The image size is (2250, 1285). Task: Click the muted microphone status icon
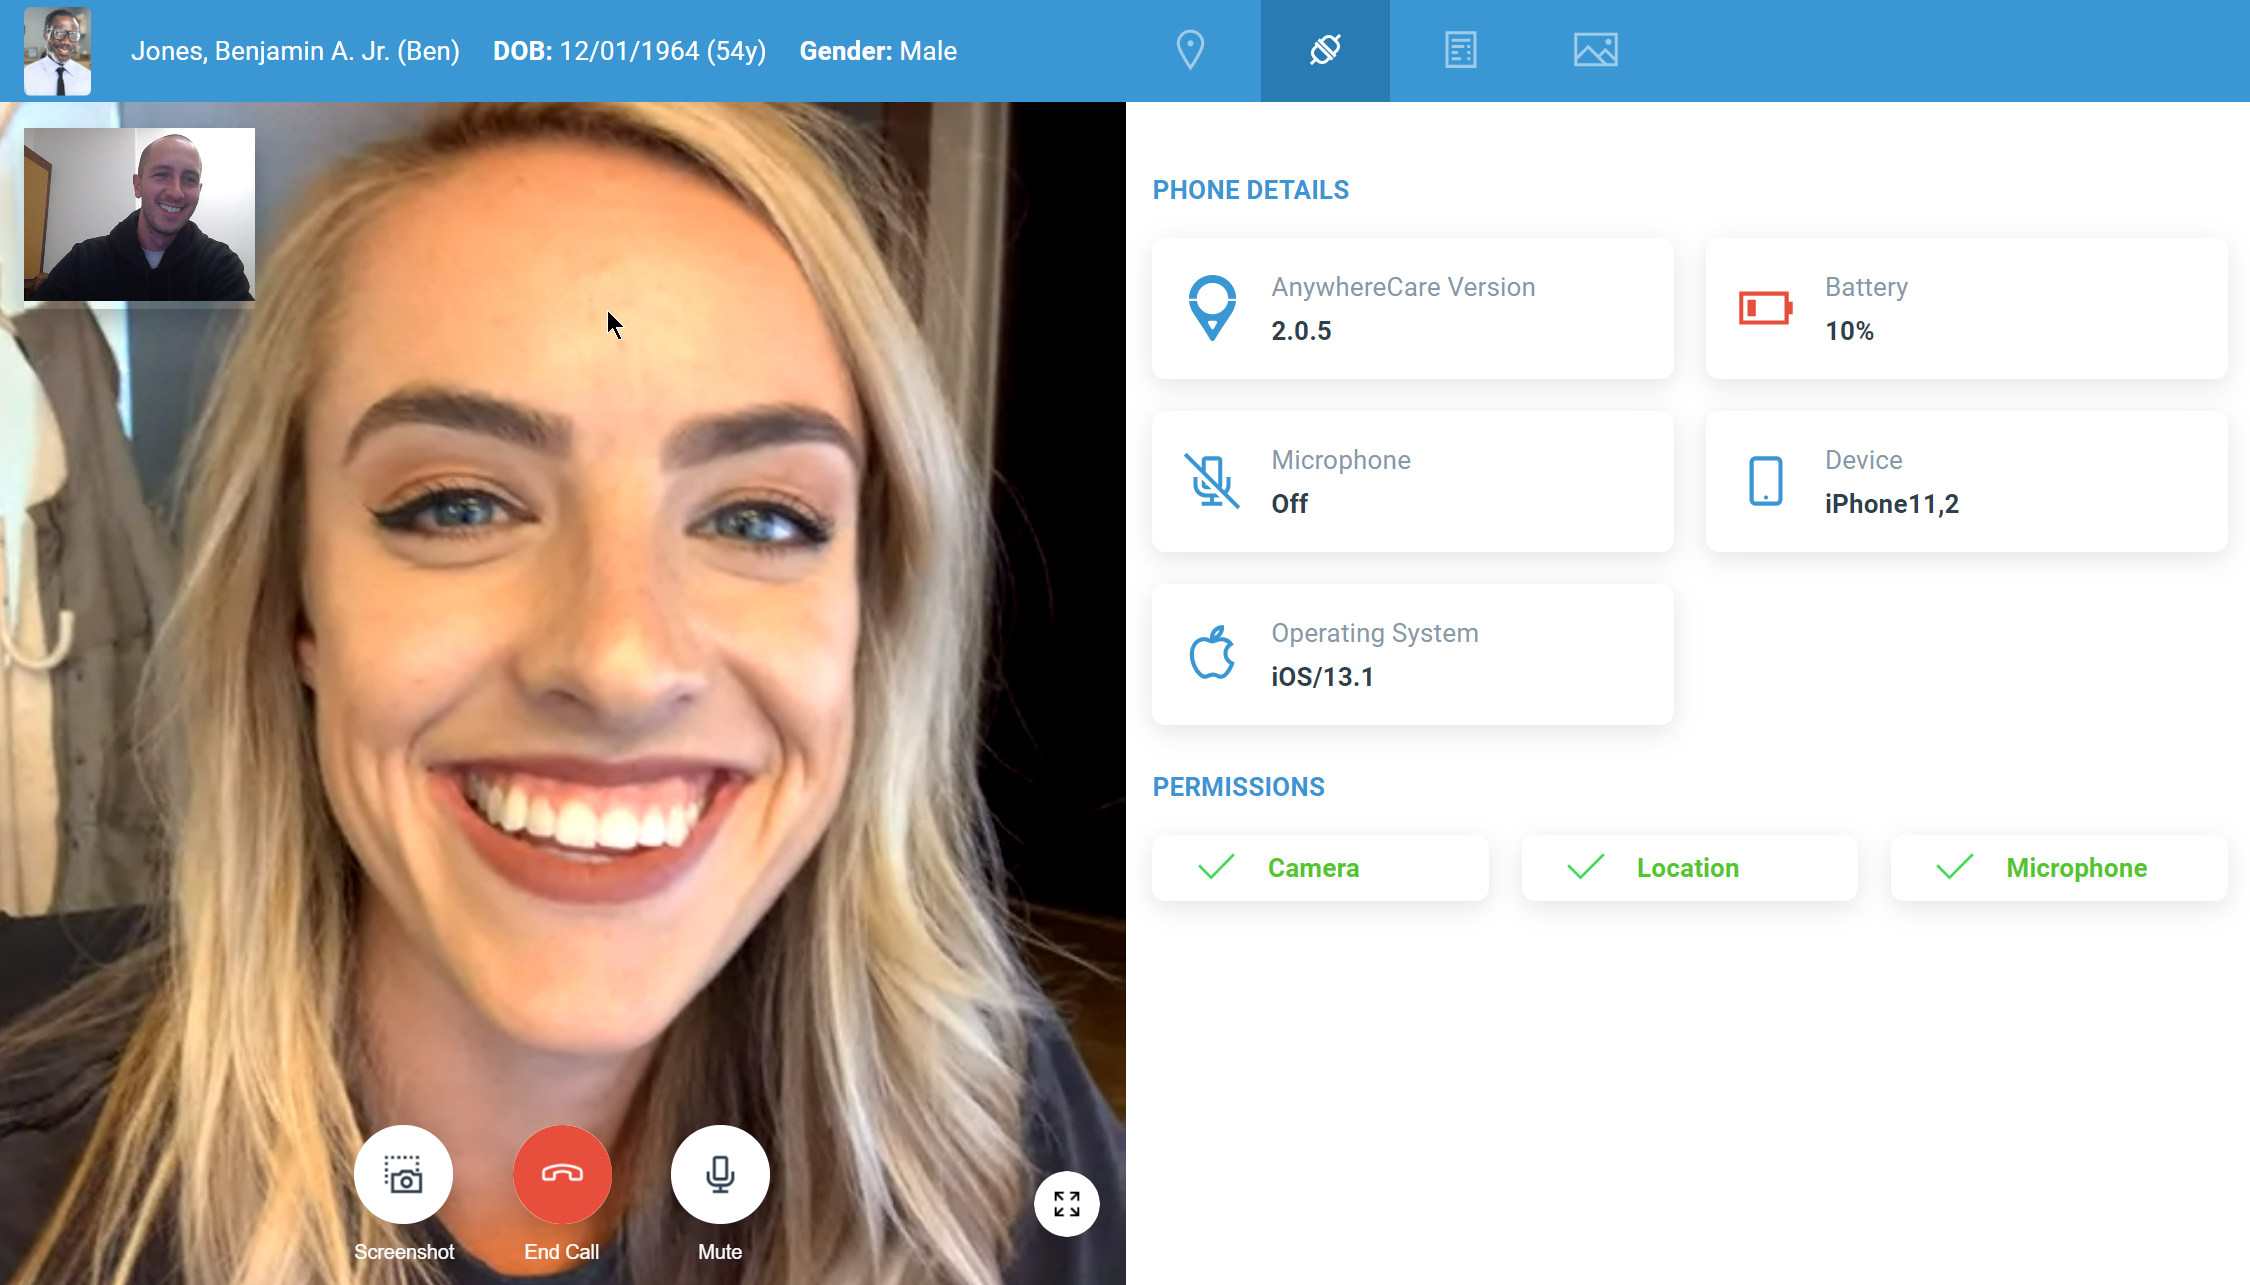(1211, 481)
